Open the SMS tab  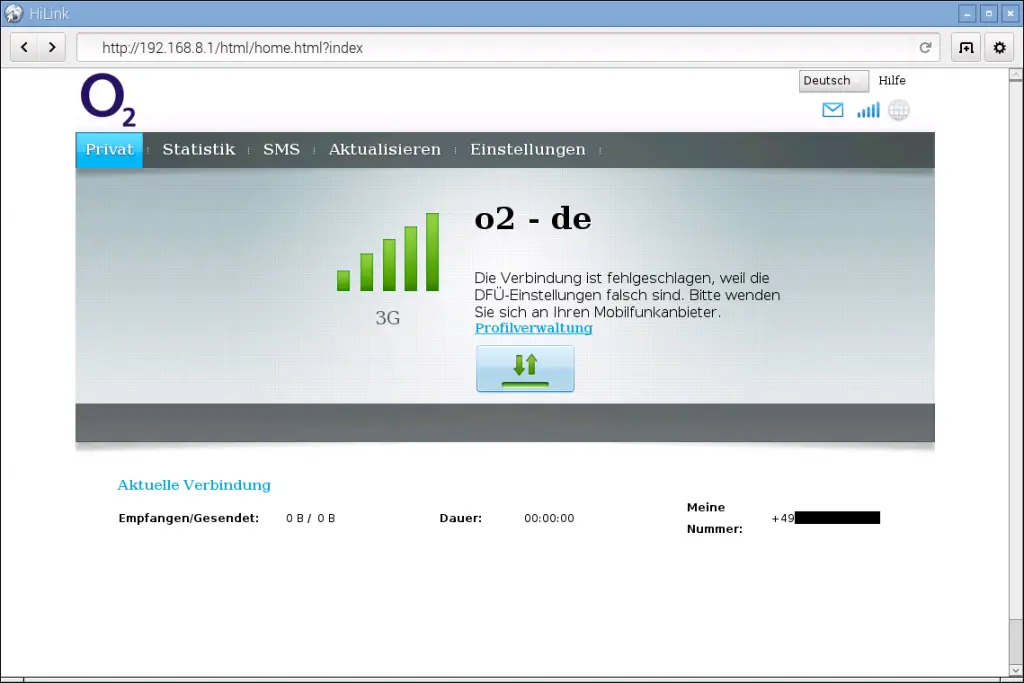[281, 150]
